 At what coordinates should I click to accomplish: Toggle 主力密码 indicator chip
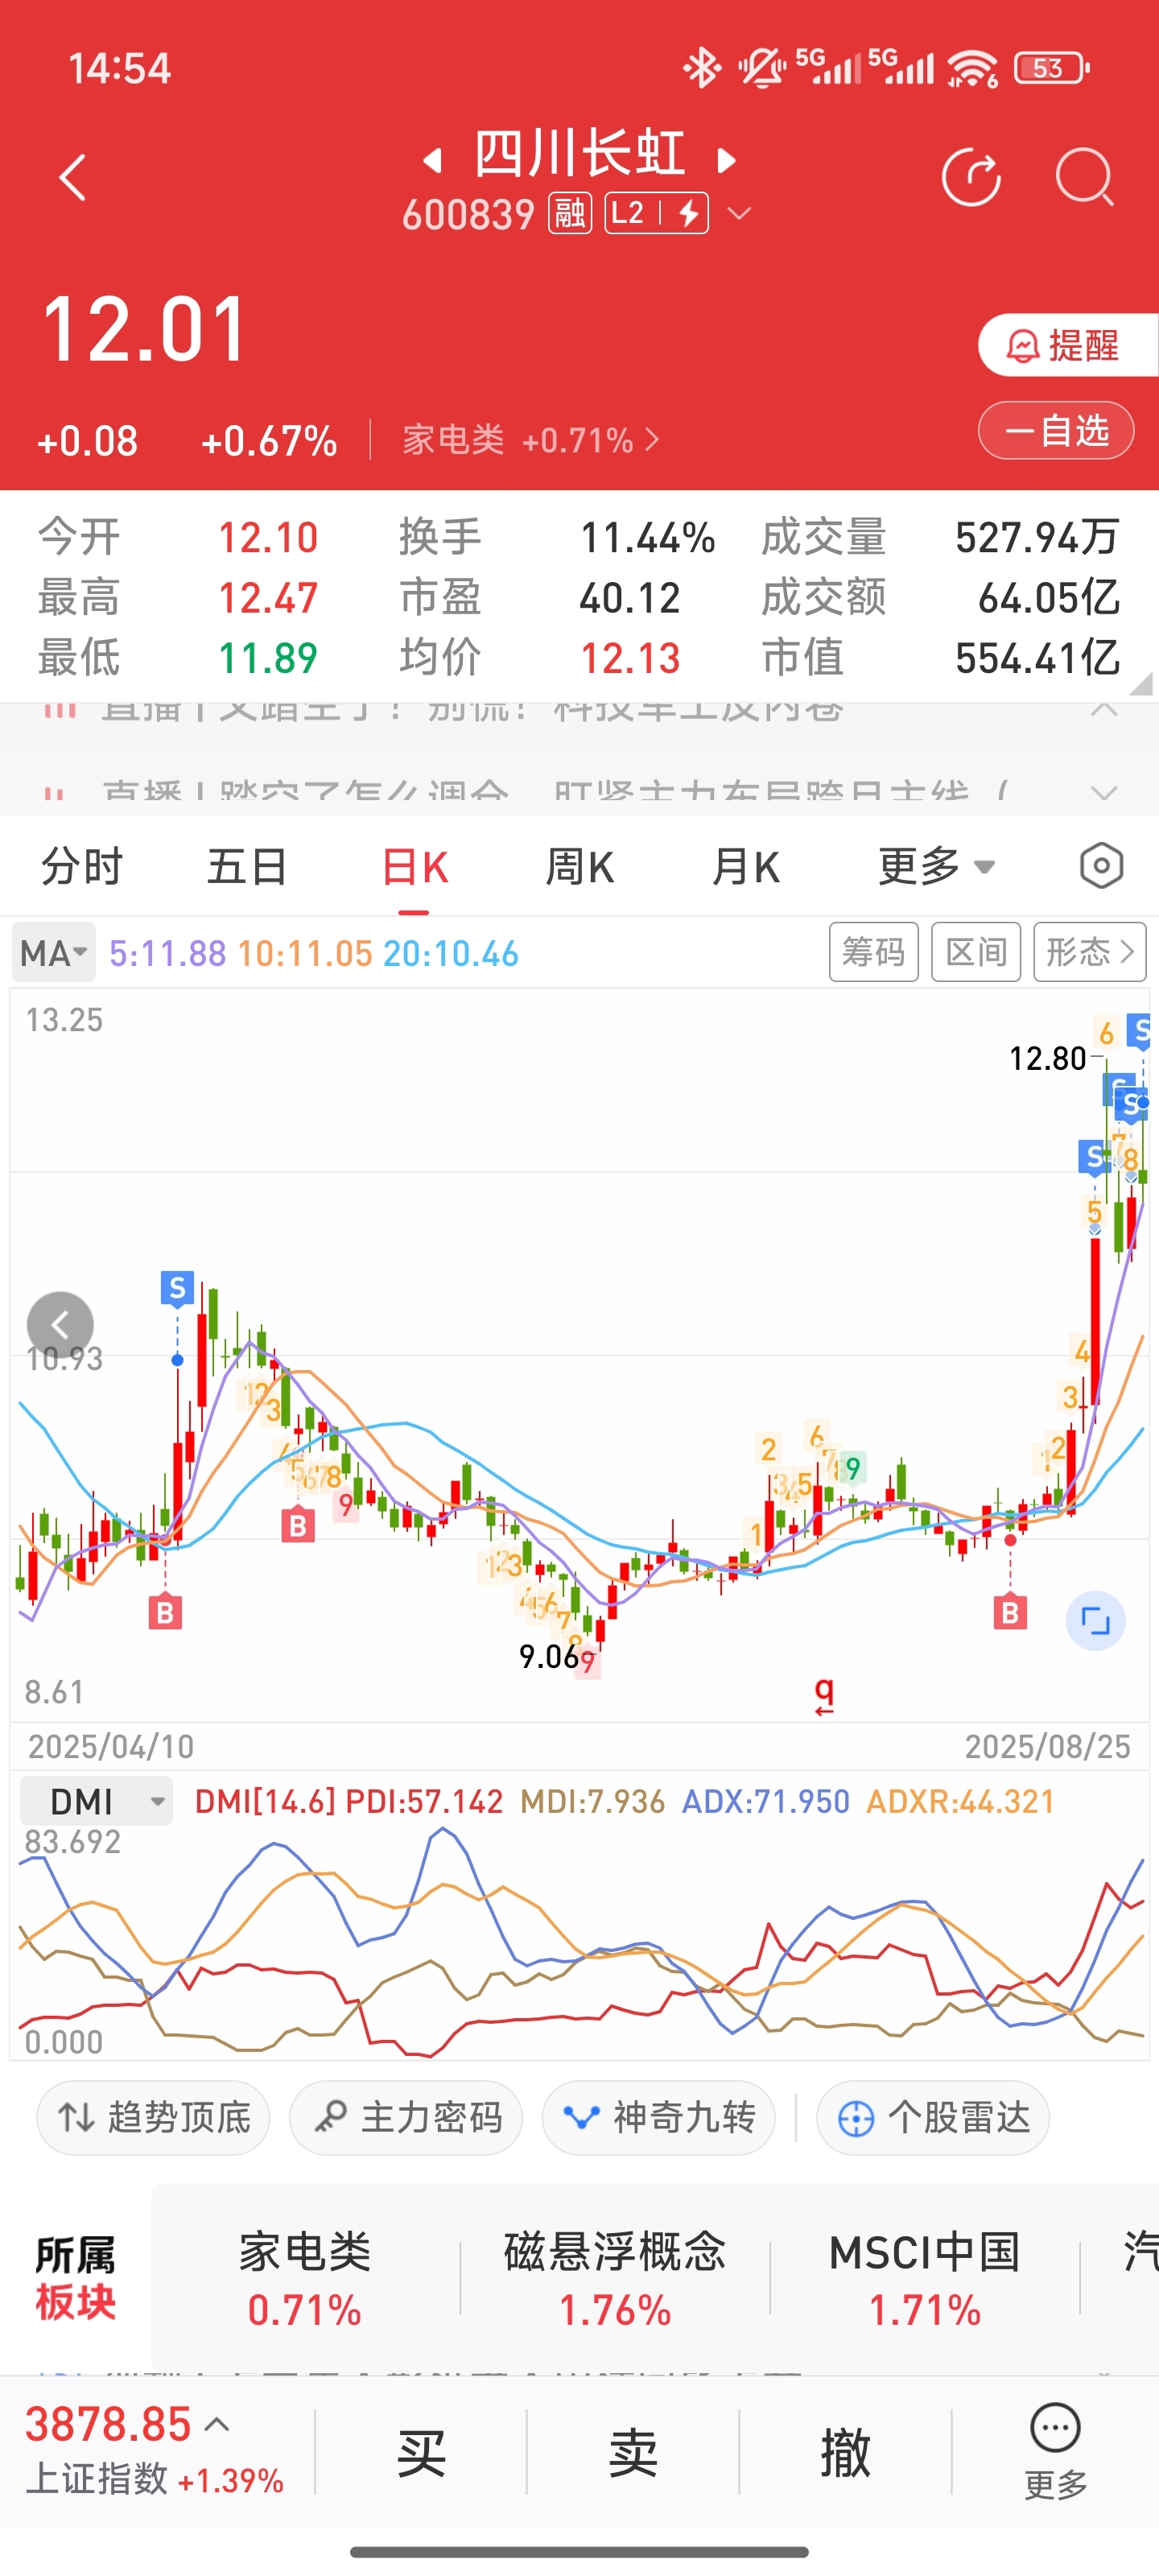coord(406,2118)
